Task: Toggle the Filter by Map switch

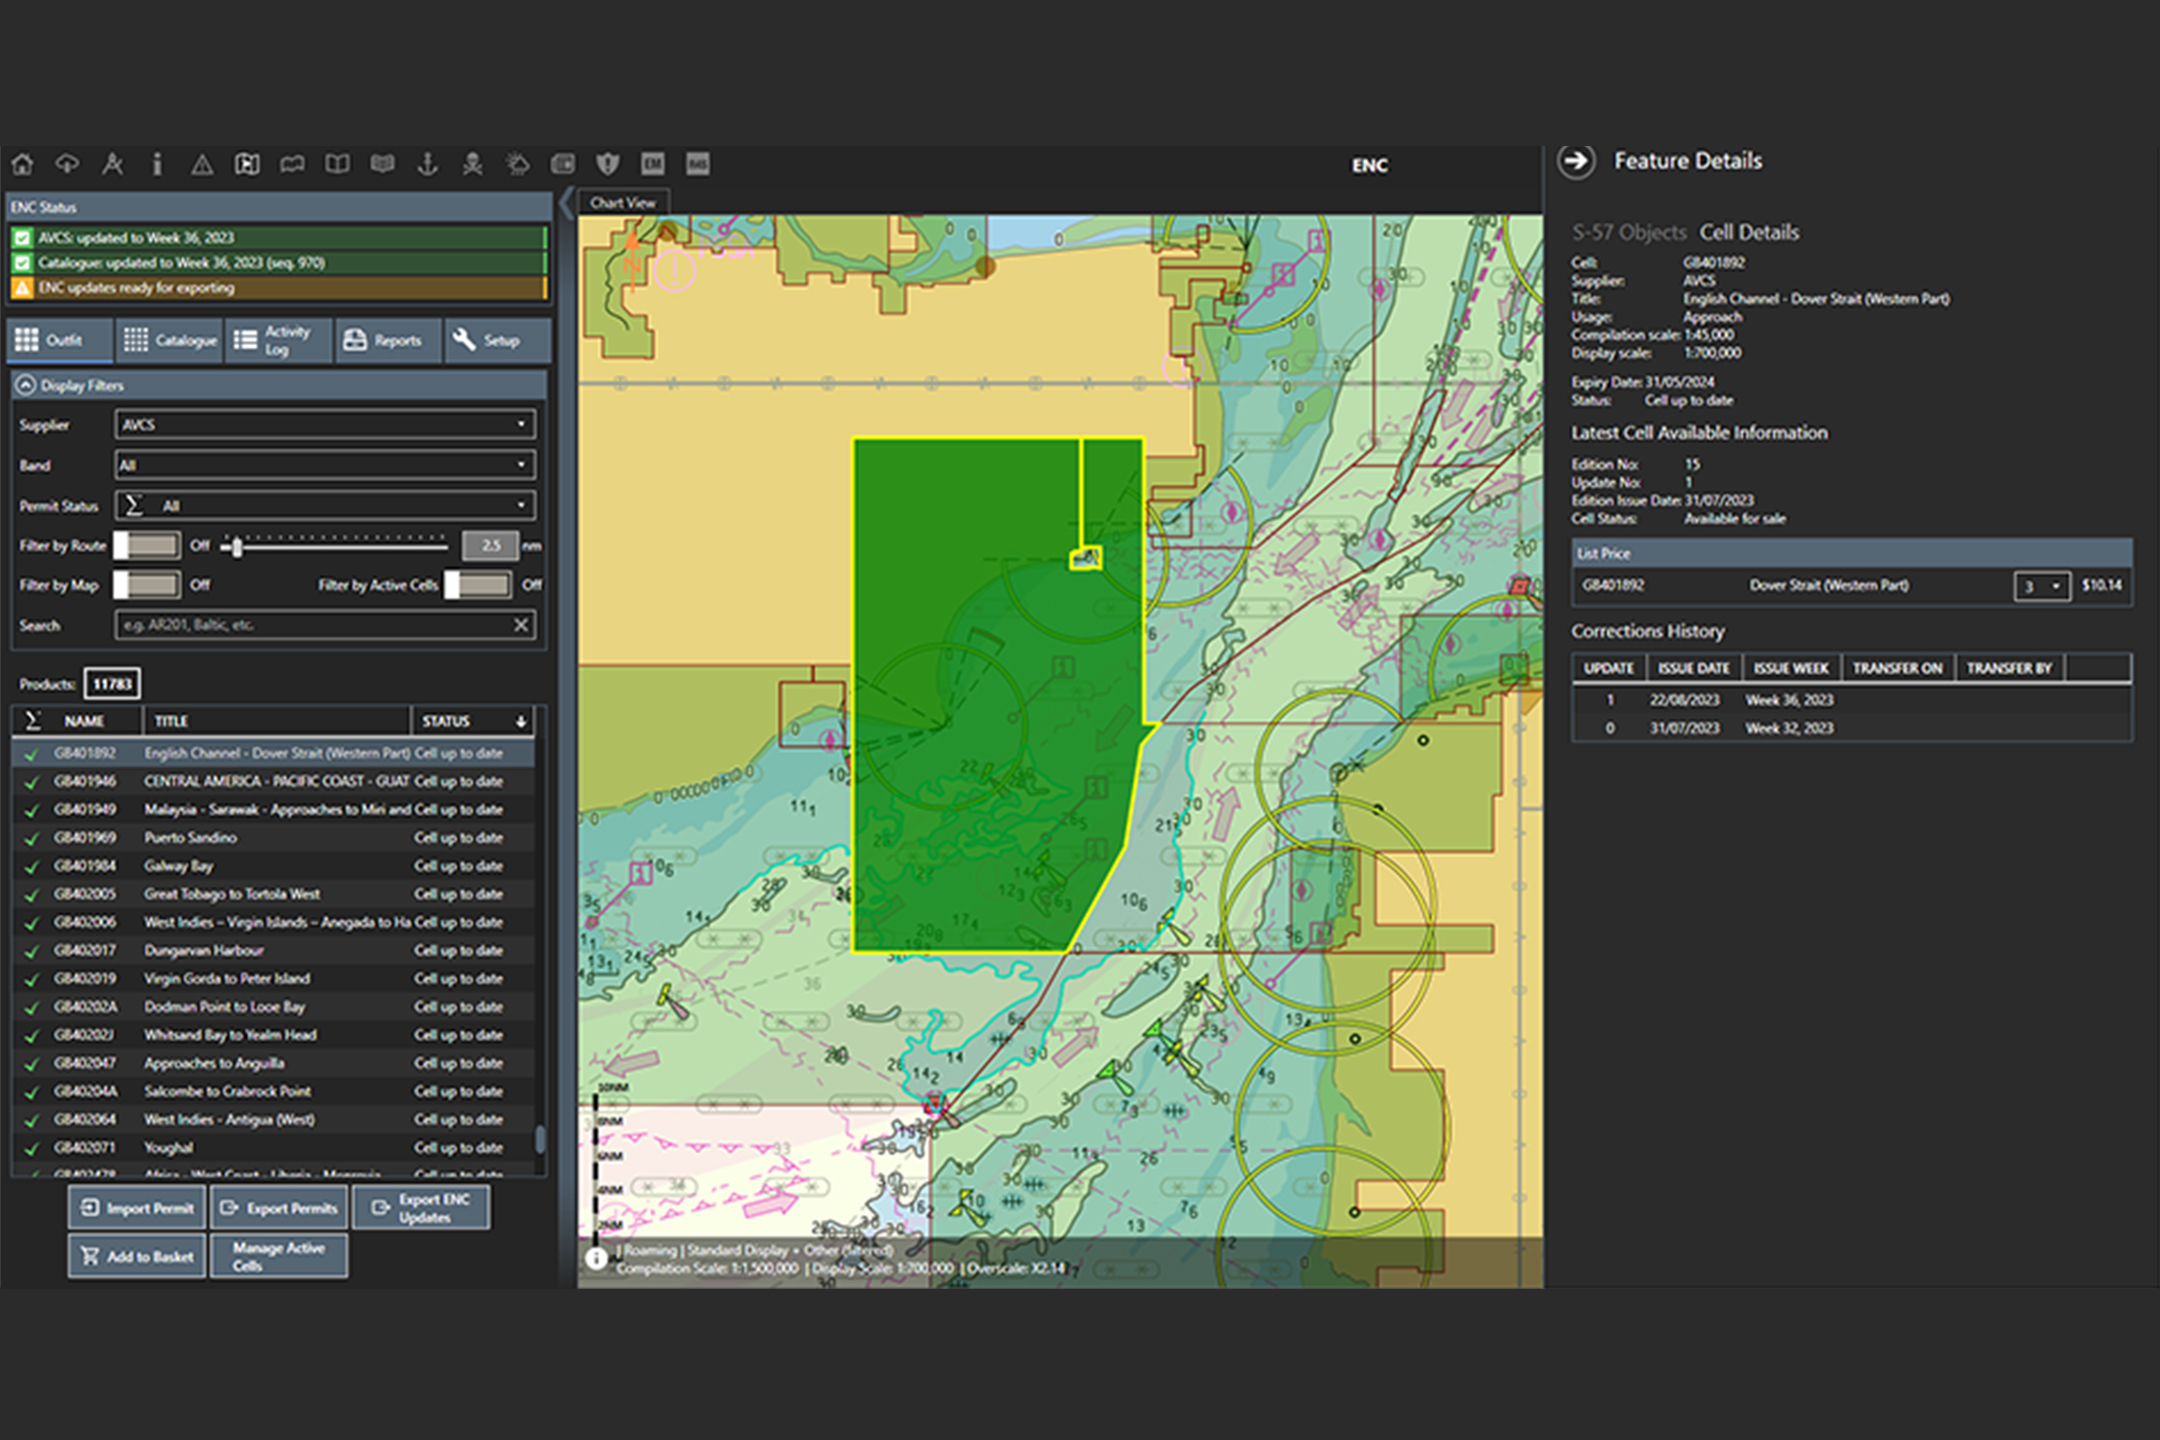Action: tap(147, 585)
